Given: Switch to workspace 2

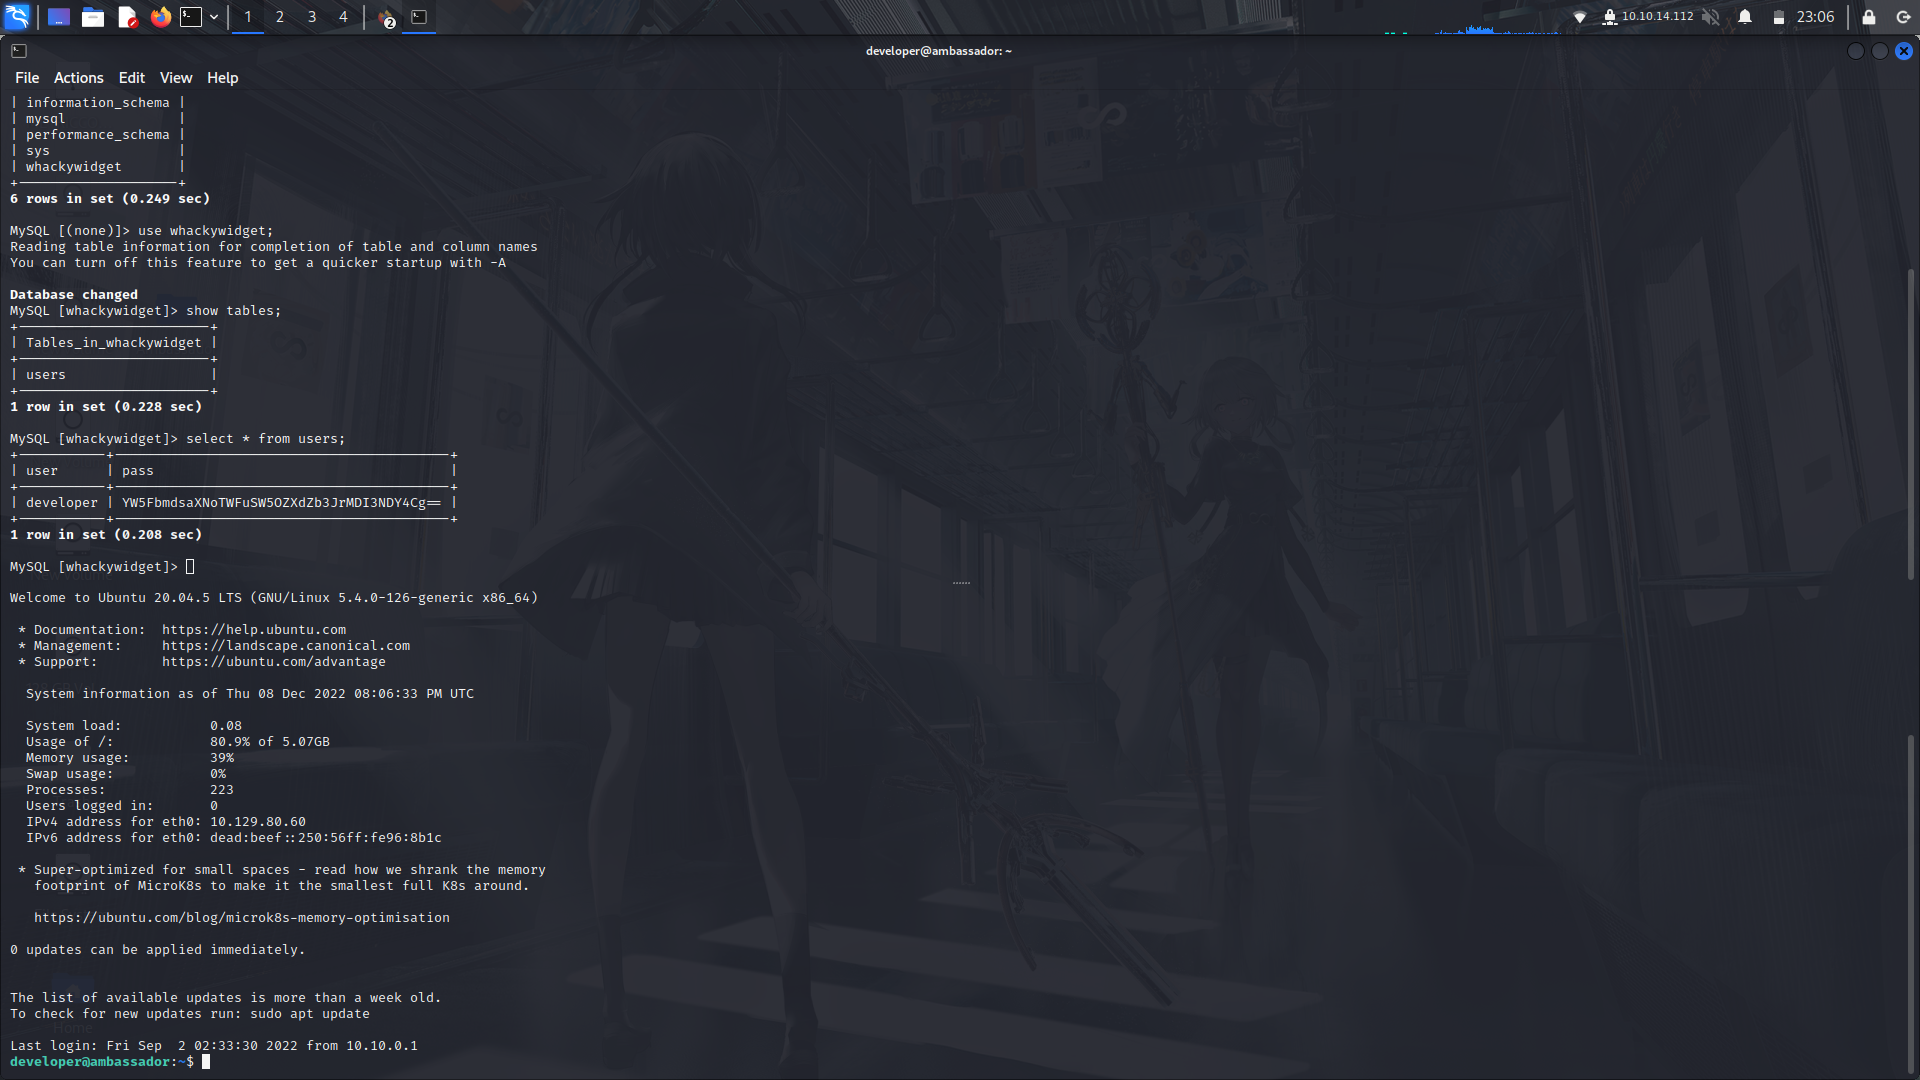Looking at the screenshot, I should tap(279, 16).
